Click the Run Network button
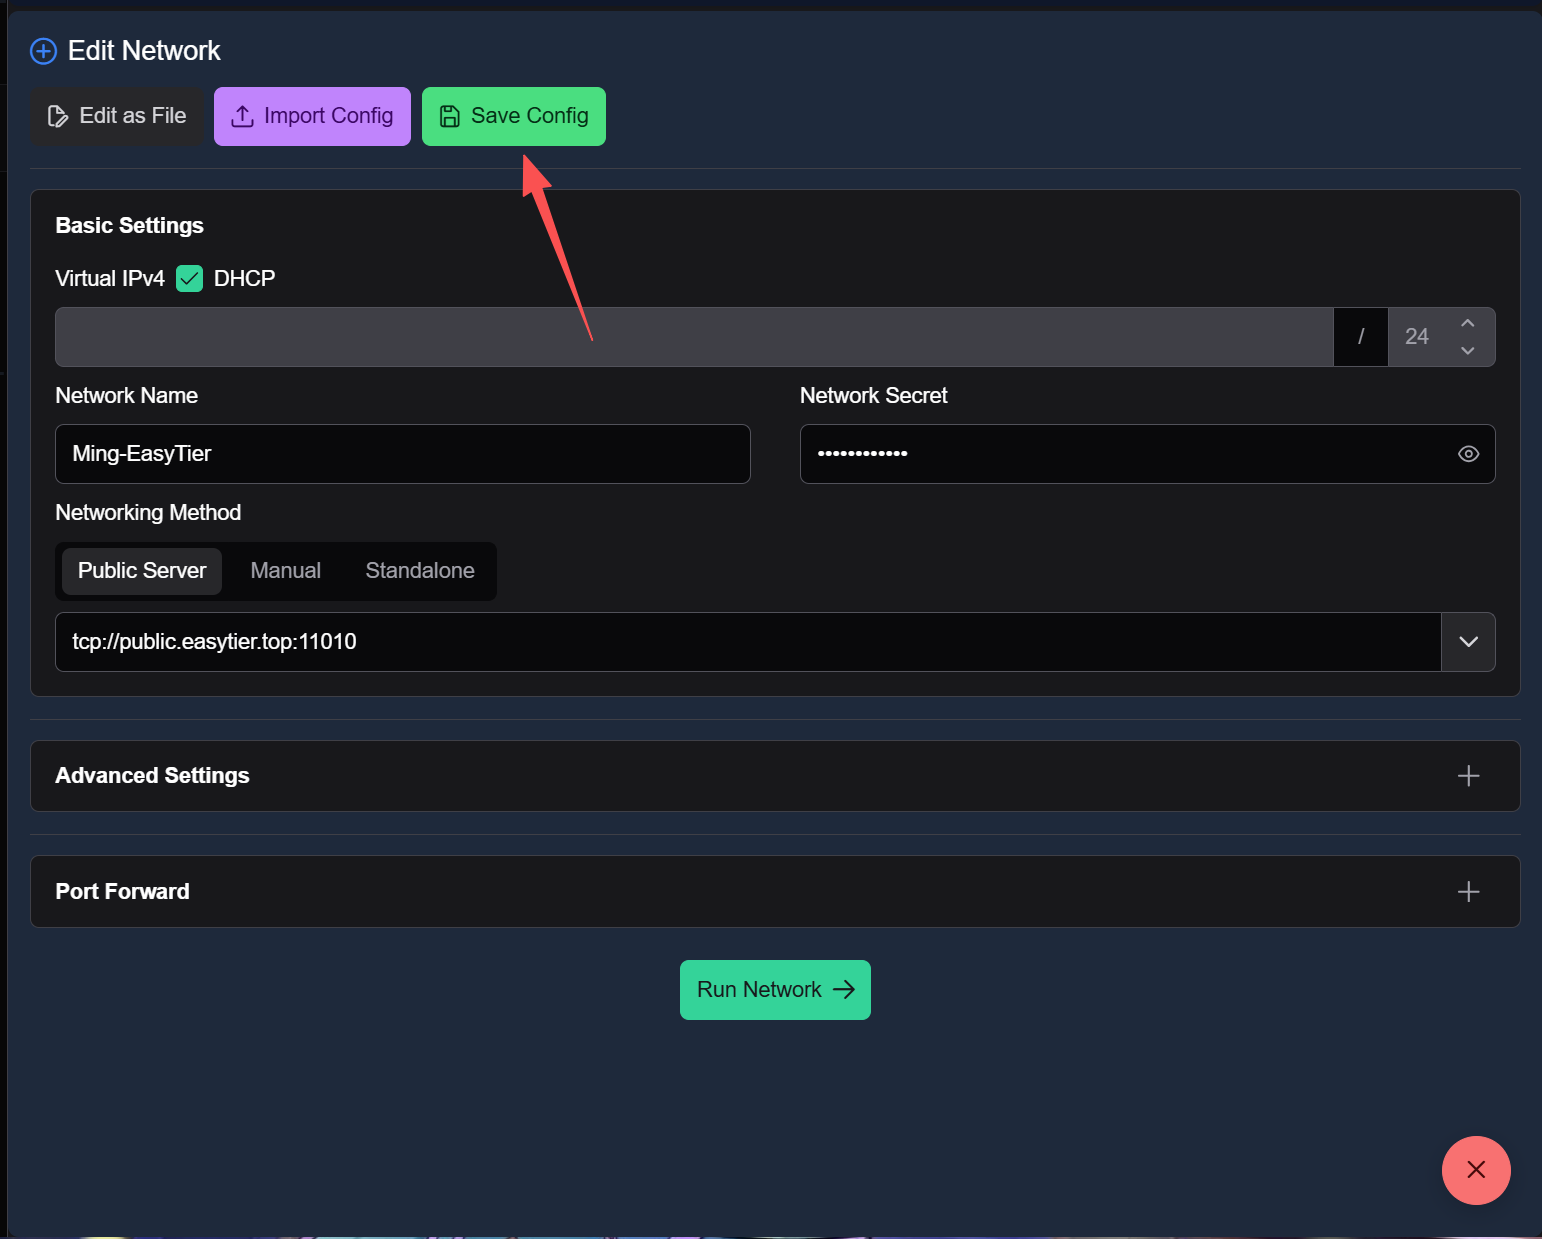The image size is (1542, 1239). click(775, 990)
